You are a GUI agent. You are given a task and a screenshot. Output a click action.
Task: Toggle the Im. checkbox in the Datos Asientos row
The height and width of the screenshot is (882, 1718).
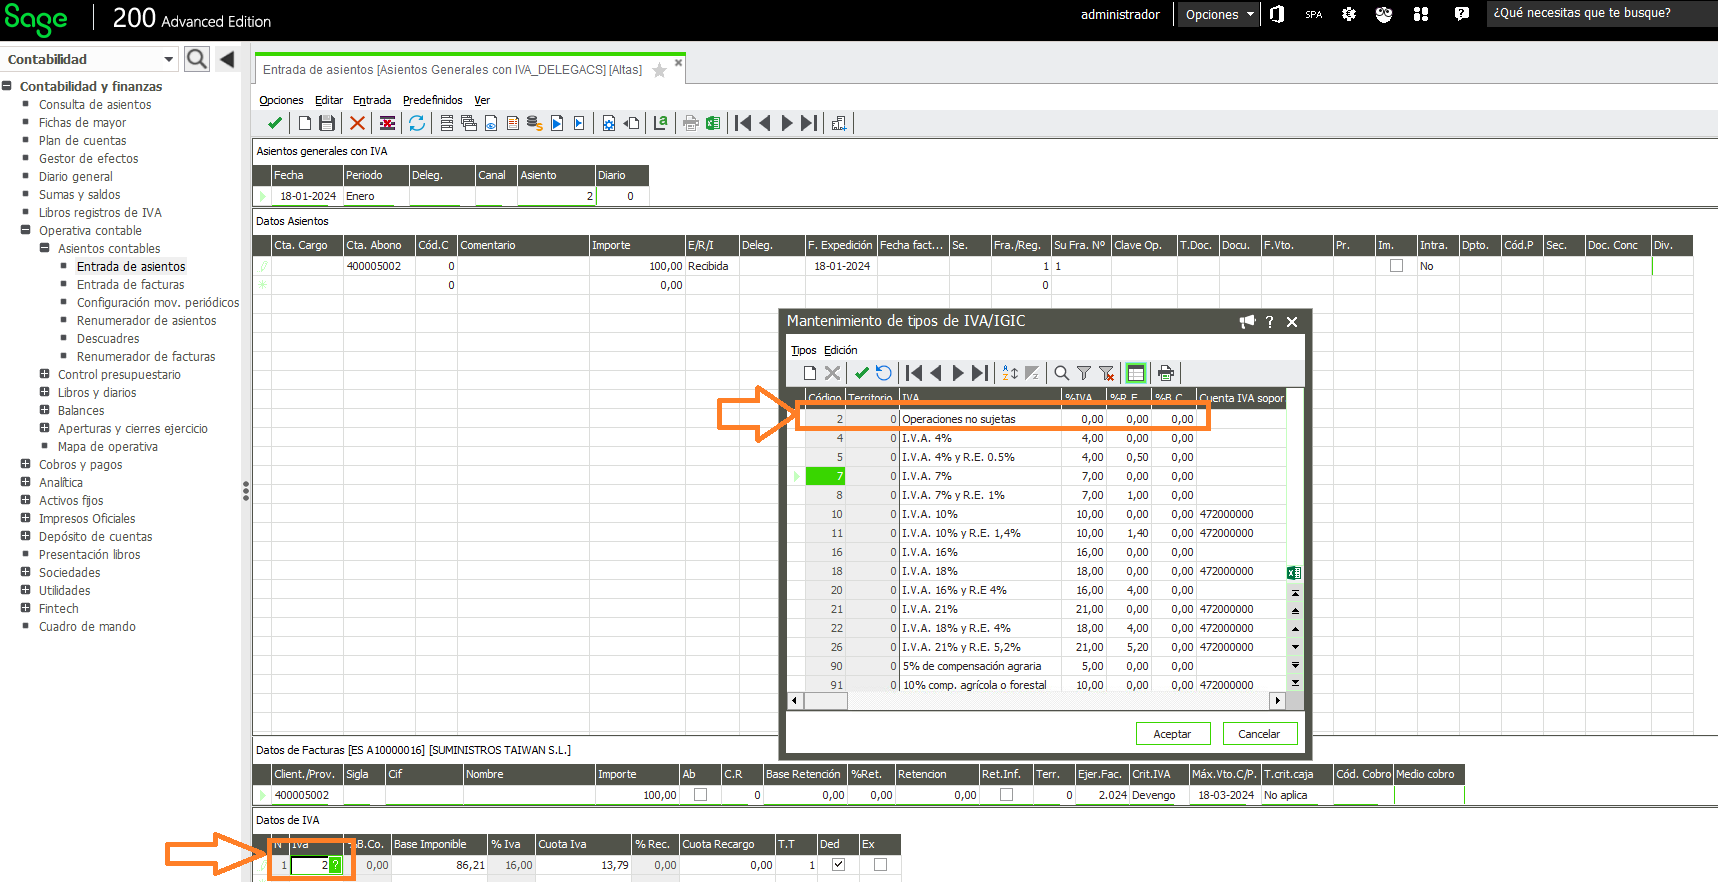pos(1397,266)
